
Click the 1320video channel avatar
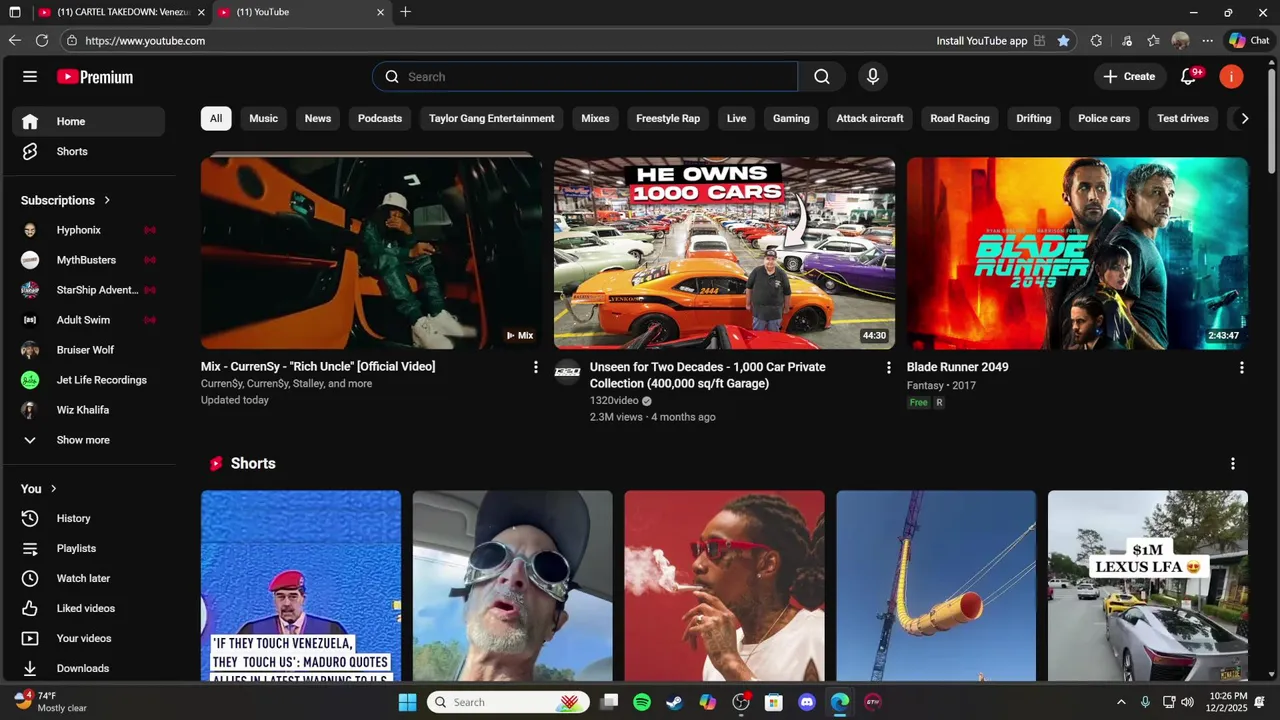pos(568,372)
